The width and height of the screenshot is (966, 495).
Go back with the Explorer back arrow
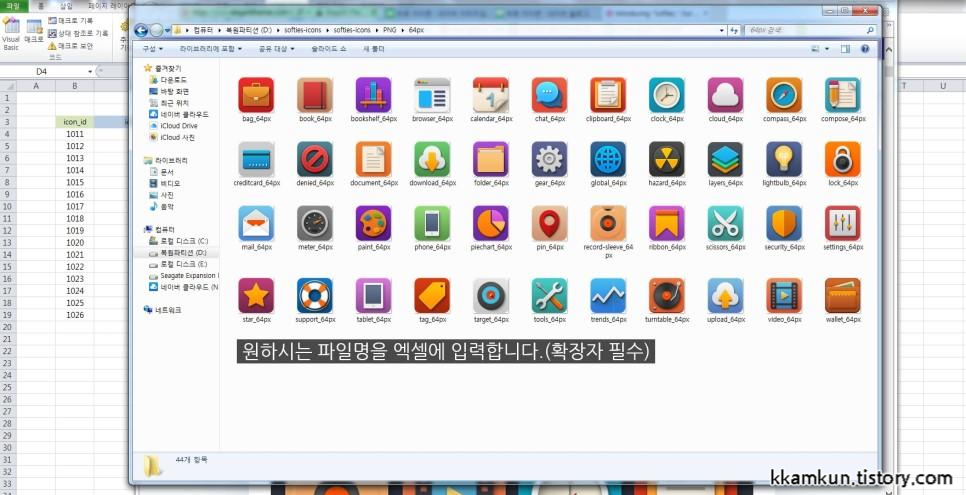coord(140,30)
